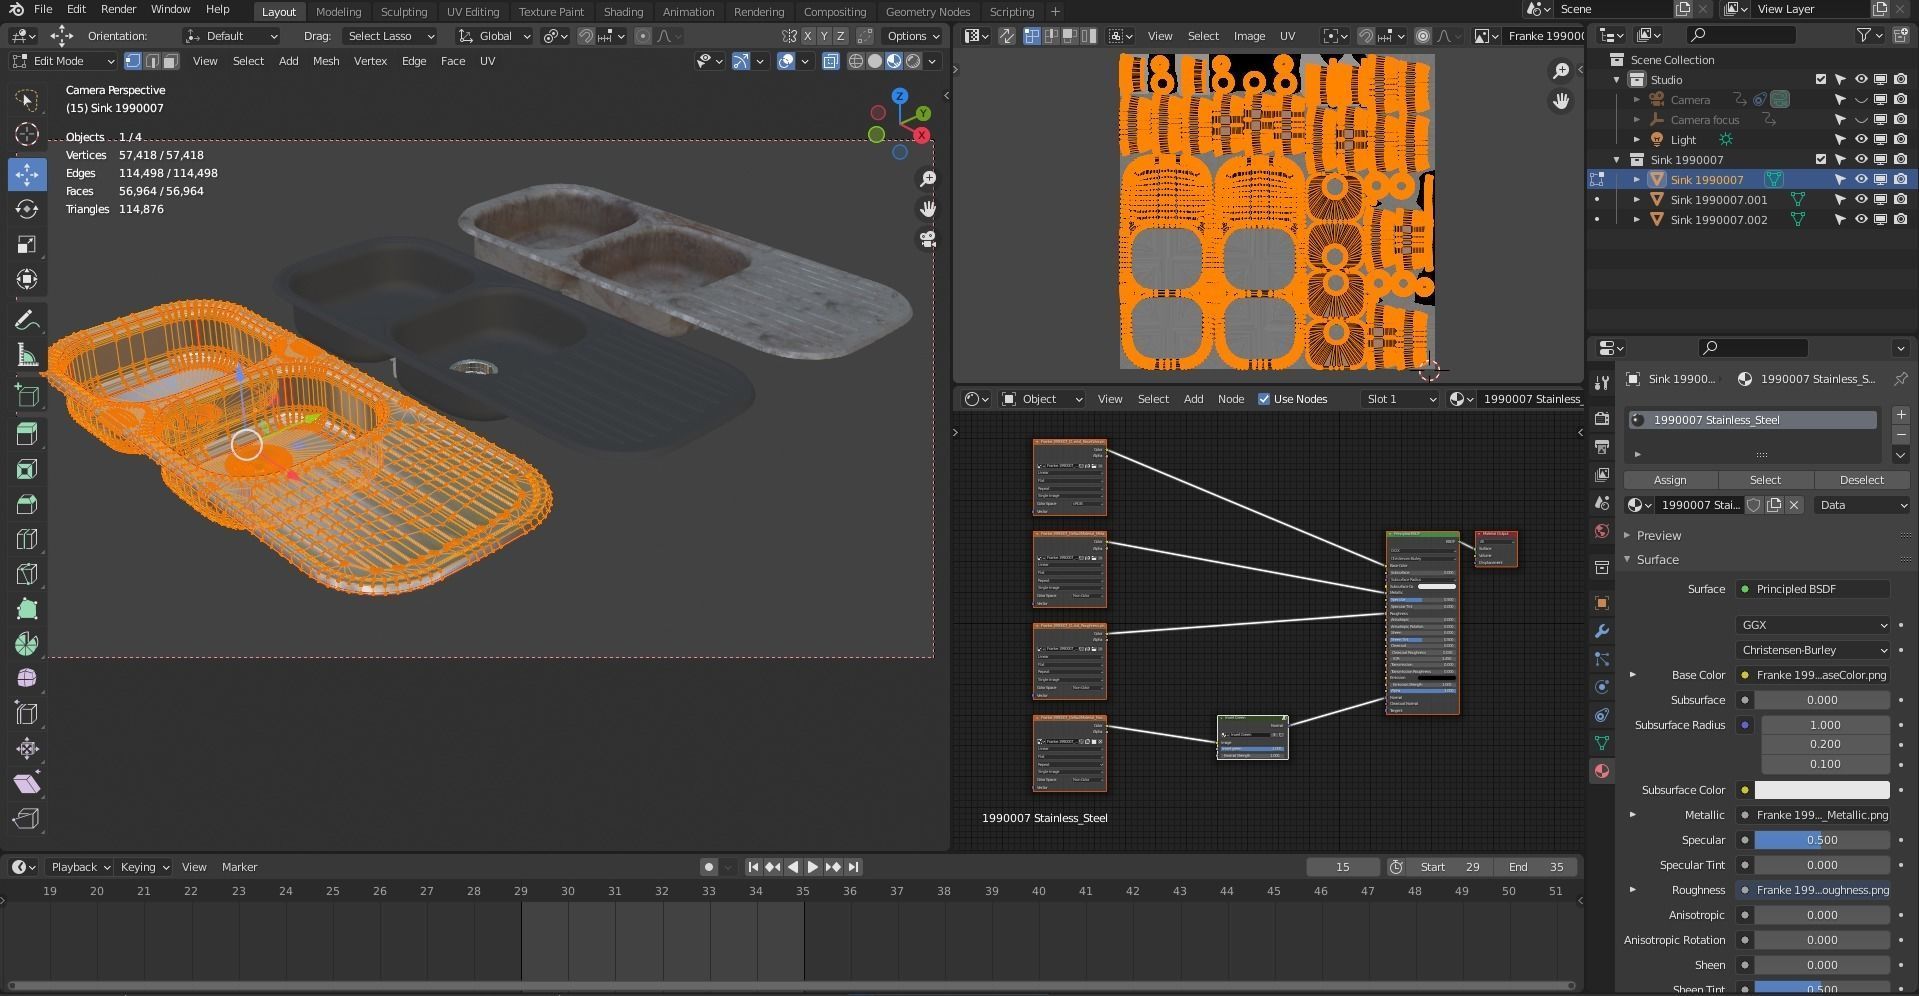The image size is (1919, 996).
Task: Switch to the UV Editing workspace tab
Action: 472,12
